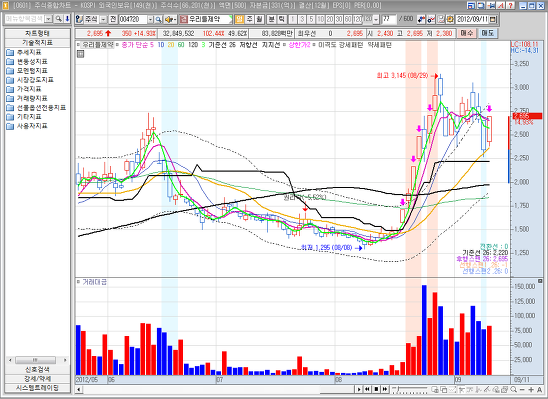Open the menu search dropdown arrow

49,19
